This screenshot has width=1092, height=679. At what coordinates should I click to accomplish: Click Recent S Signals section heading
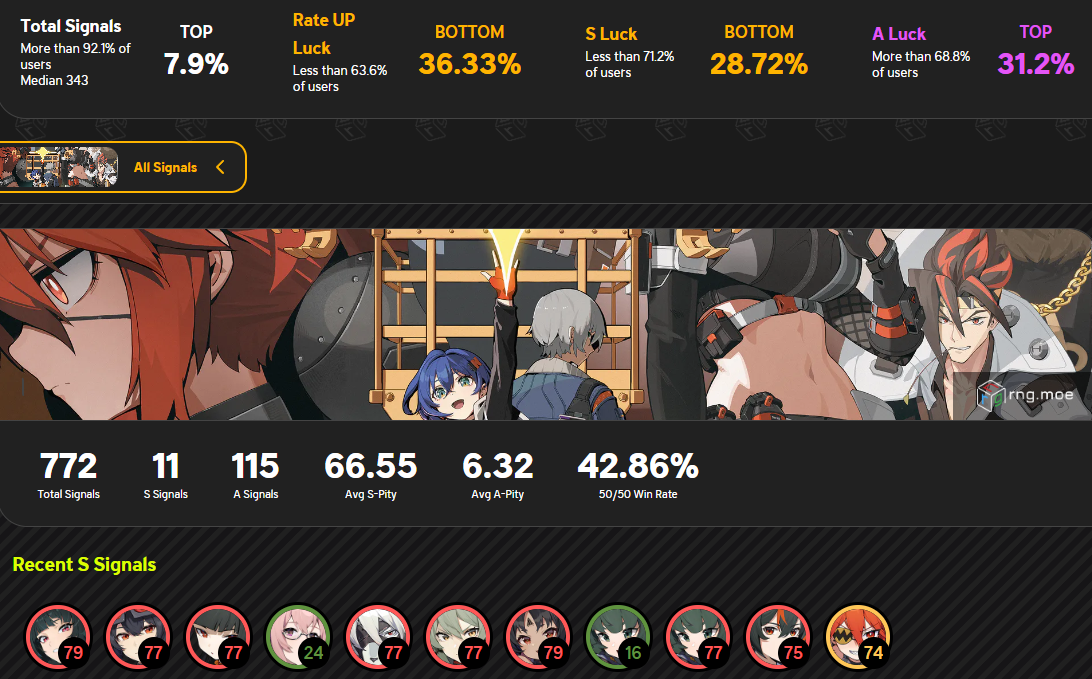[x=84, y=564]
